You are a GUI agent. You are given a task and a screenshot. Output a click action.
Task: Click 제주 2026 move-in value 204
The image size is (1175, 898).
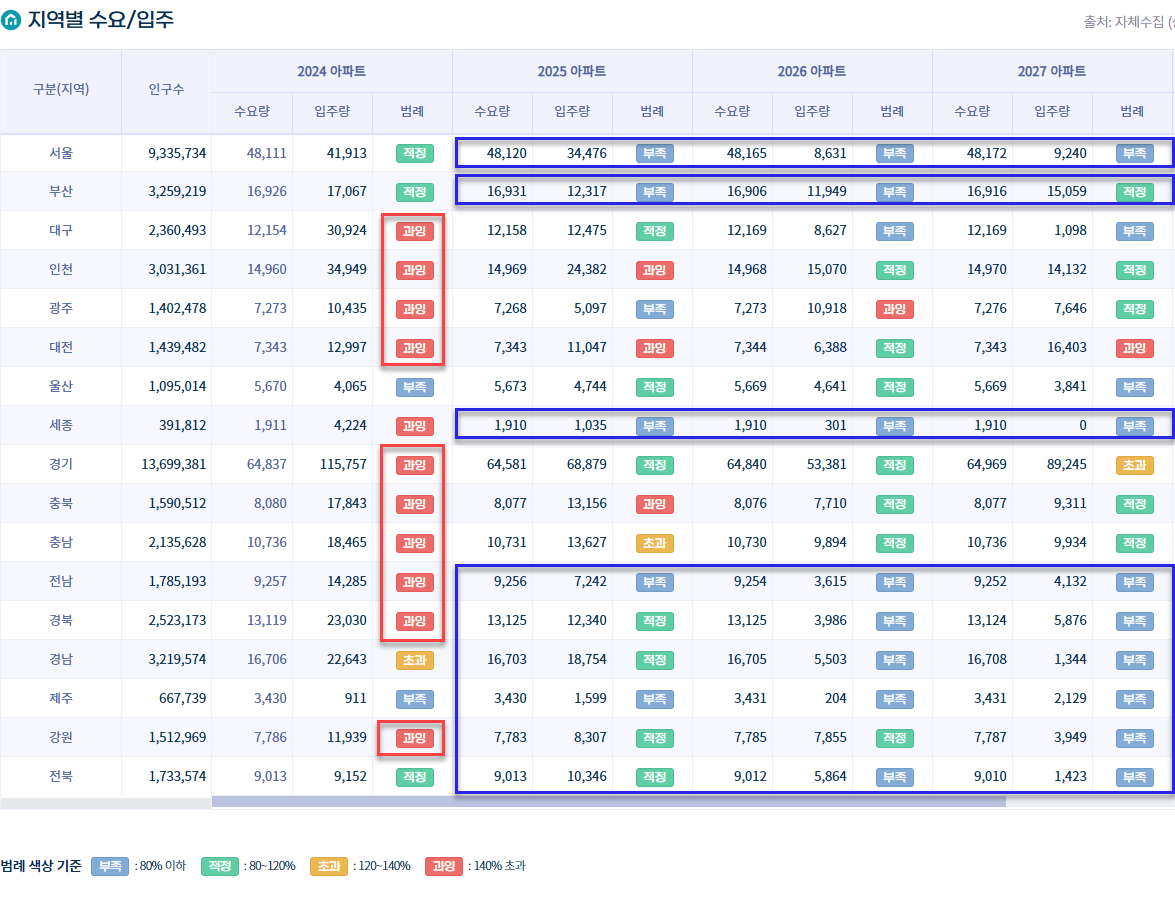(x=836, y=698)
